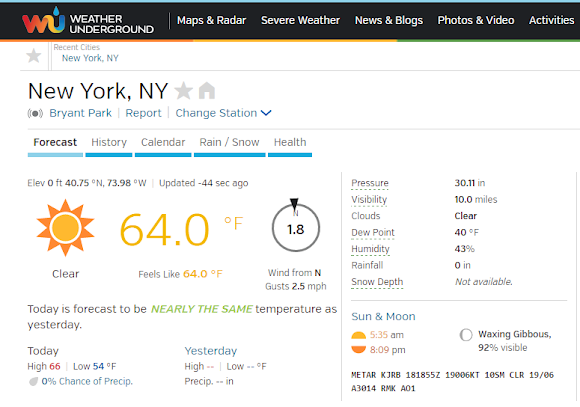This screenshot has height=407, width=580.
Task: Switch to the History tab
Action: click(109, 142)
